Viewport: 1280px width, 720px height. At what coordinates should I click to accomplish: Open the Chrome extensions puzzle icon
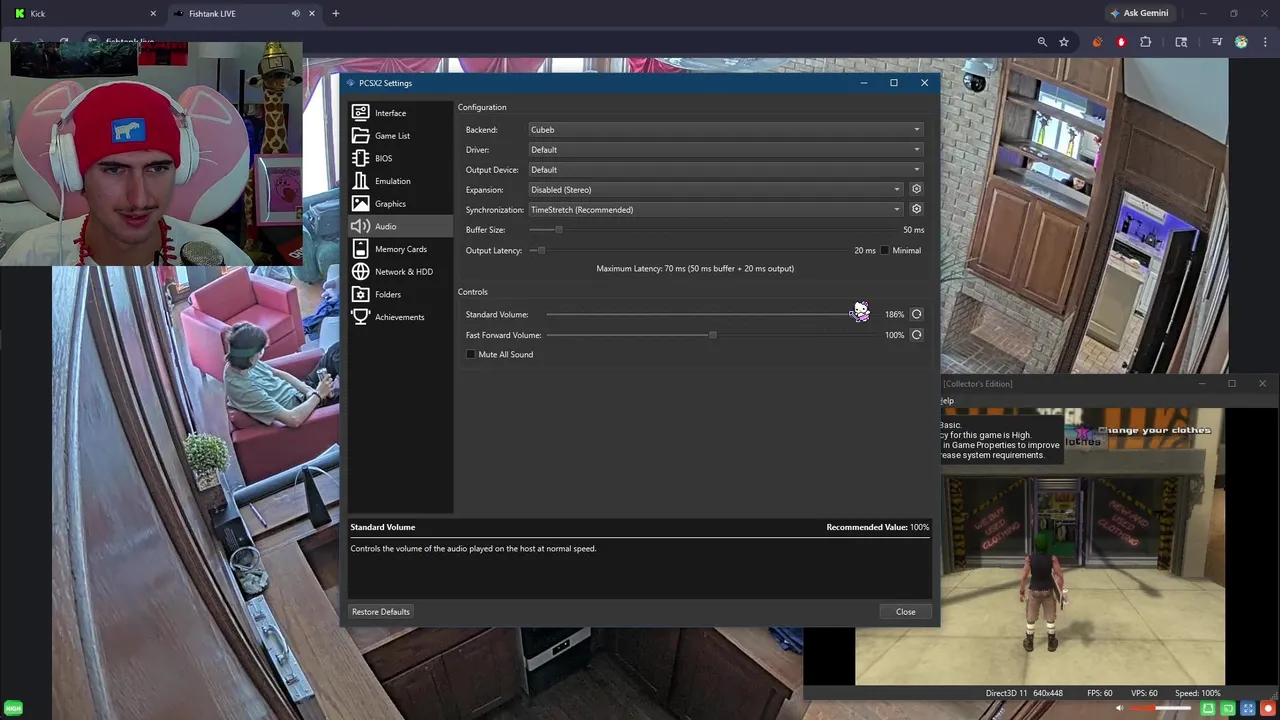tap(1146, 42)
